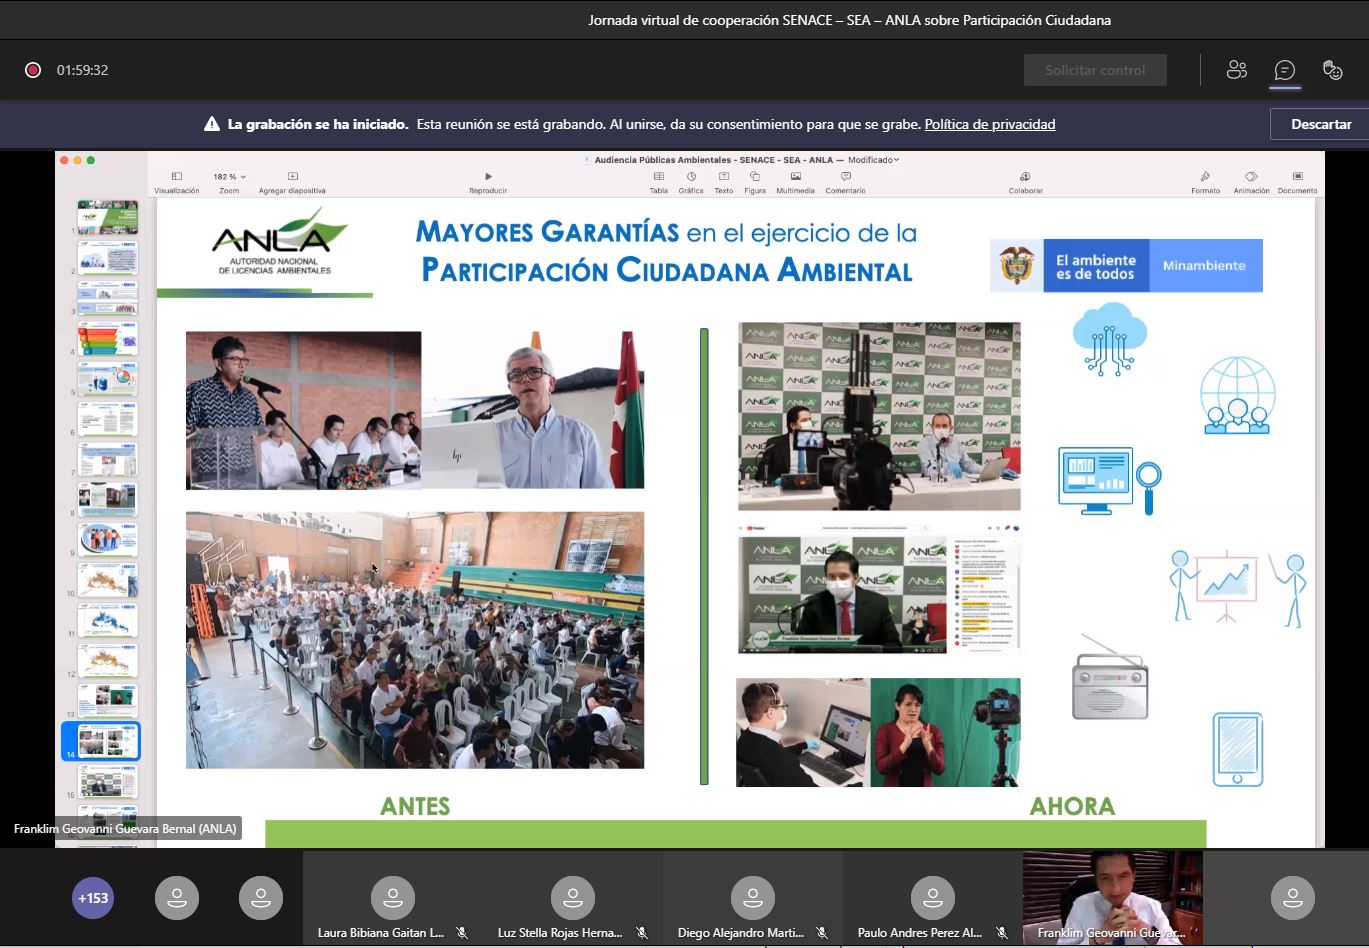Toggle the Documento inspector panel
Screen dimensions: 1369x948
coord(1297,177)
